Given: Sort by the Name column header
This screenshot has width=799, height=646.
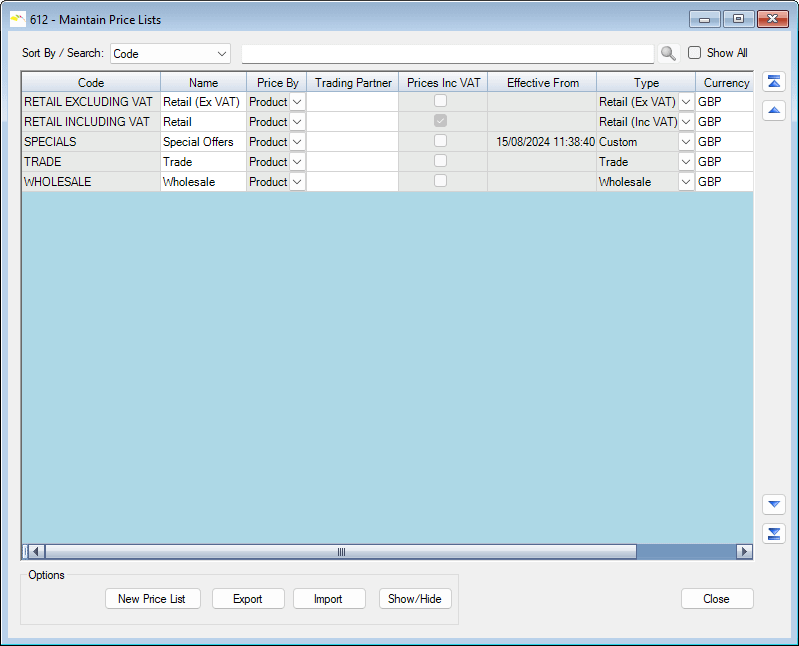Looking at the screenshot, I should coord(203,83).
